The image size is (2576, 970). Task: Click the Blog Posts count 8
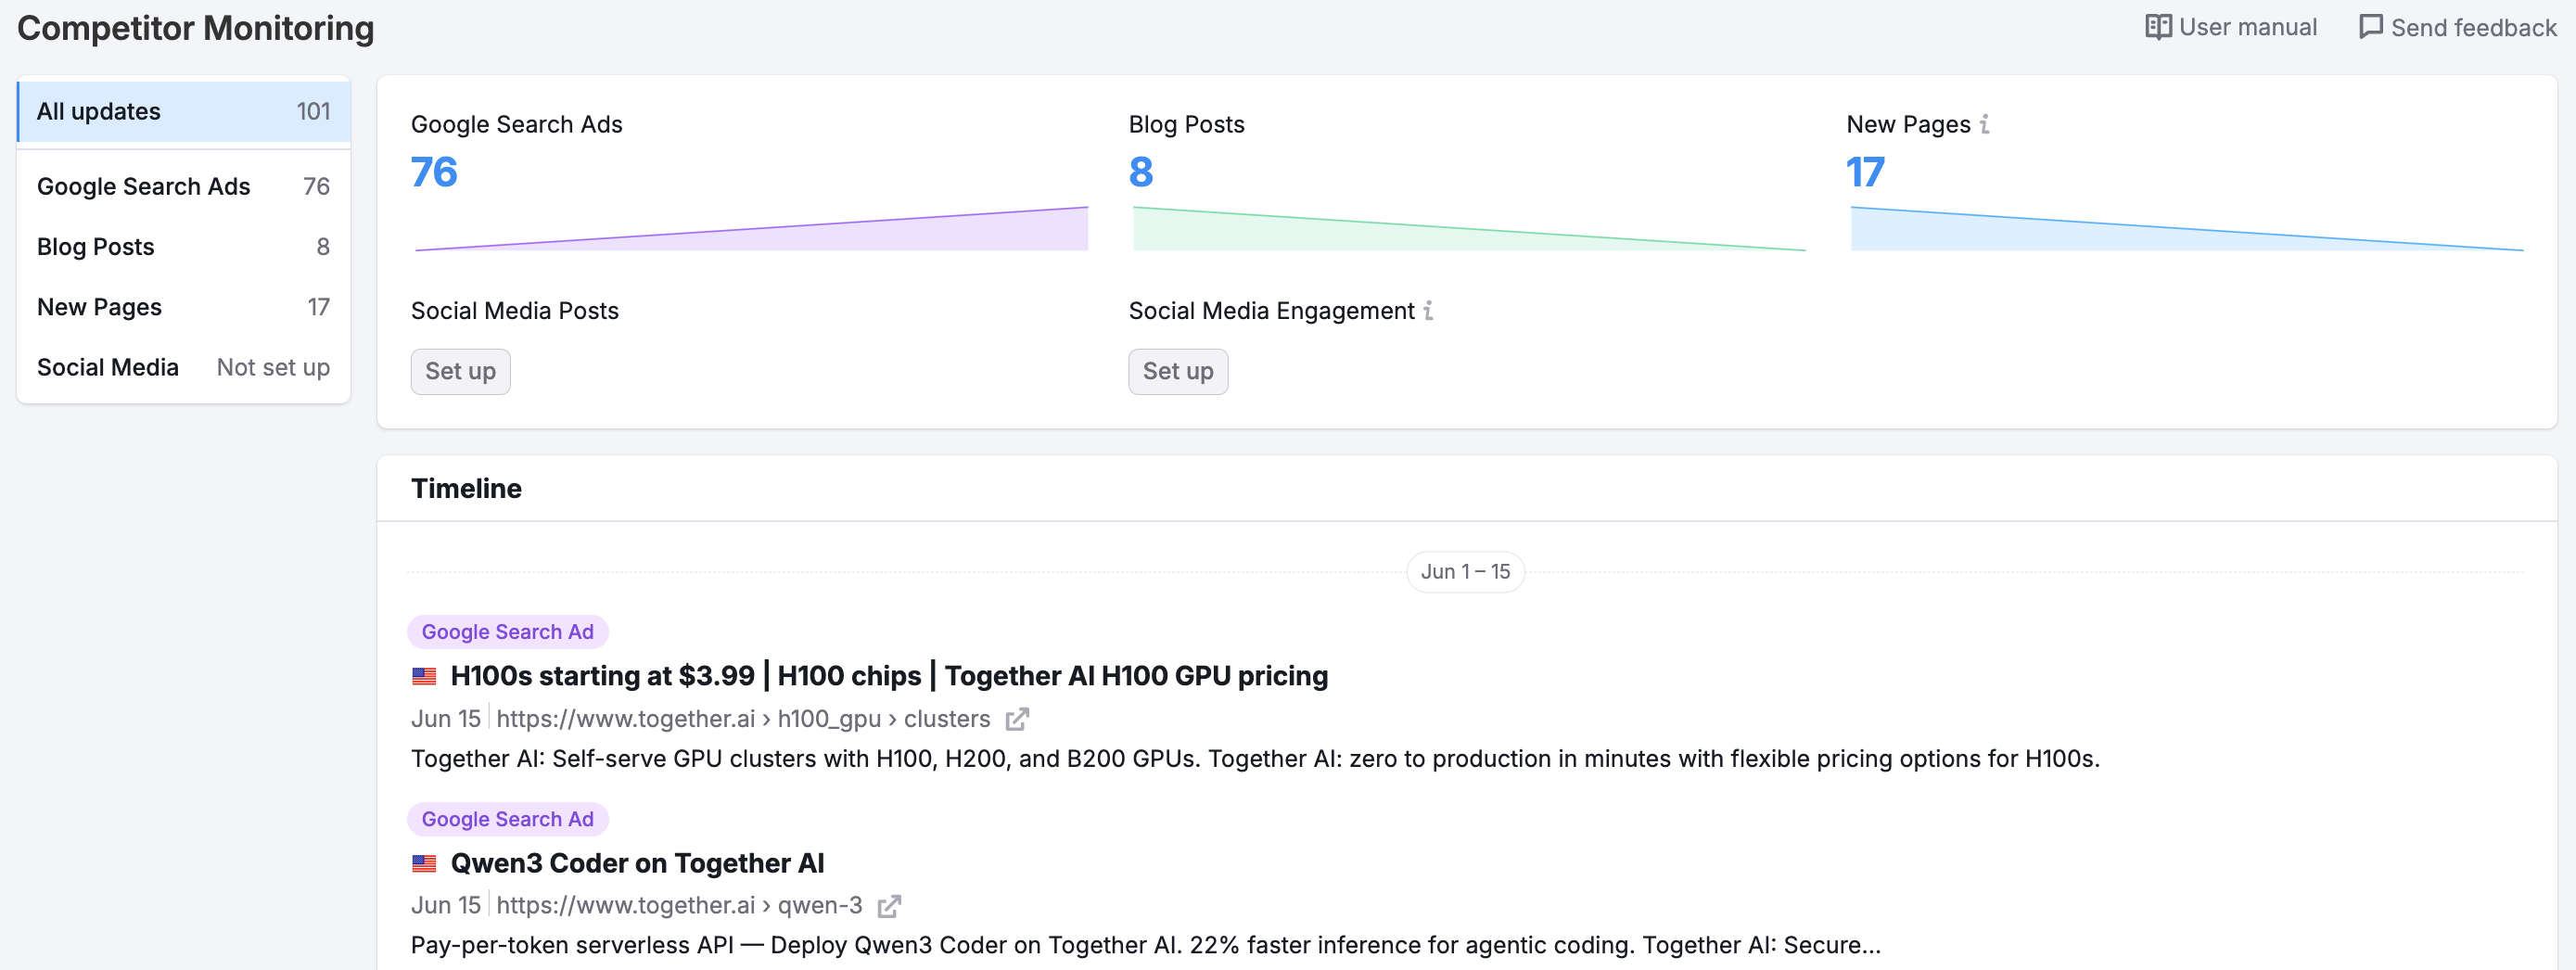[x=1141, y=172]
